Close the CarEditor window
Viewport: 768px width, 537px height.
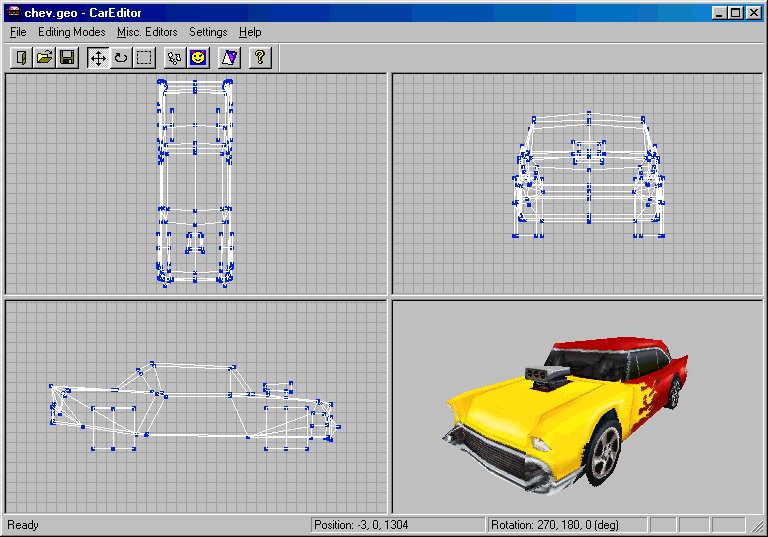click(x=753, y=13)
